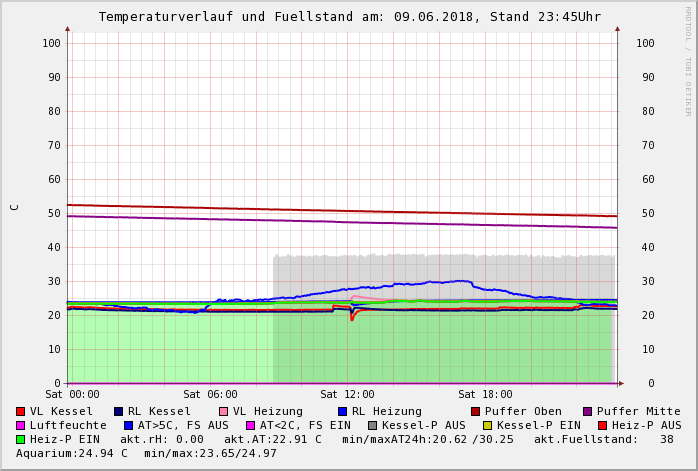
Task: Click the Sat 18:00 time axis label
Action: tap(484, 395)
